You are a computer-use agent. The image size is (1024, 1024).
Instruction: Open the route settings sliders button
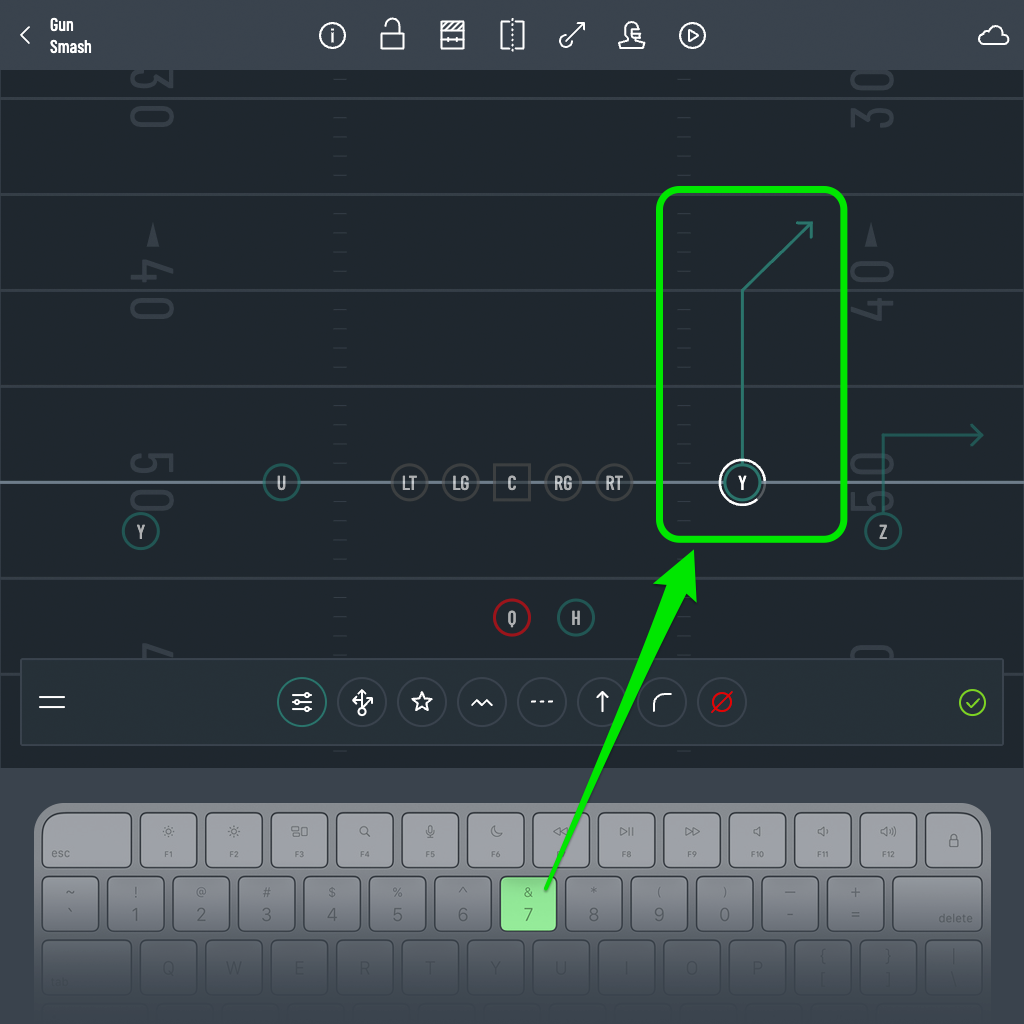[x=302, y=702]
